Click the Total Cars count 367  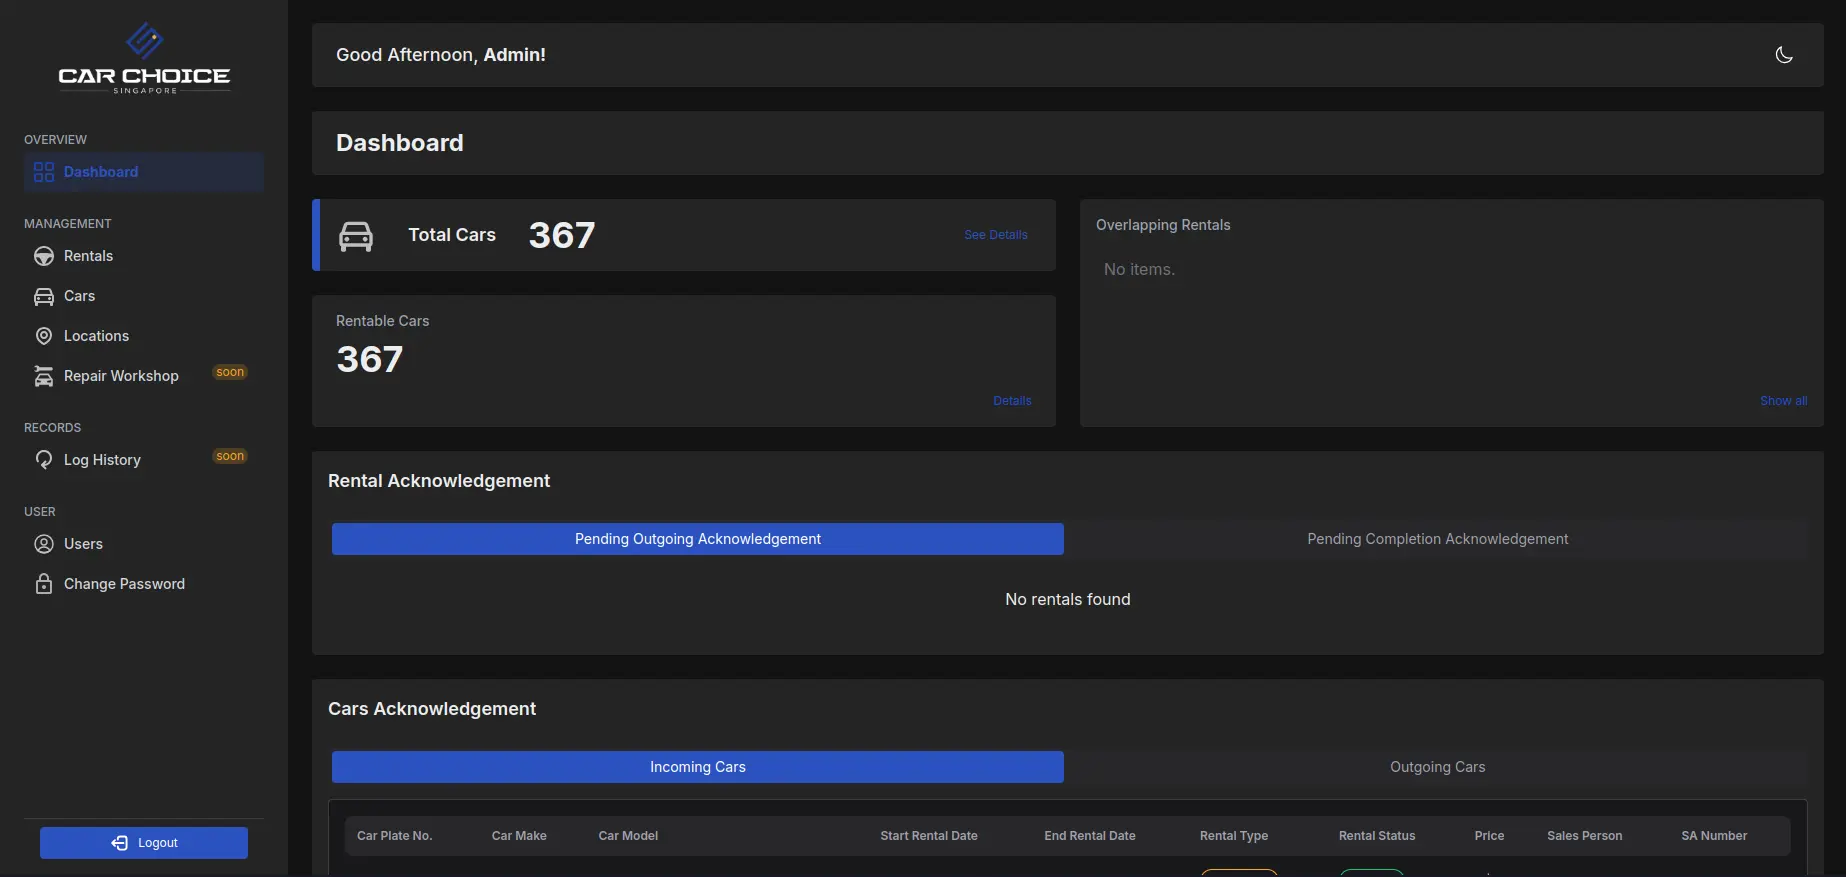tap(562, 235)
